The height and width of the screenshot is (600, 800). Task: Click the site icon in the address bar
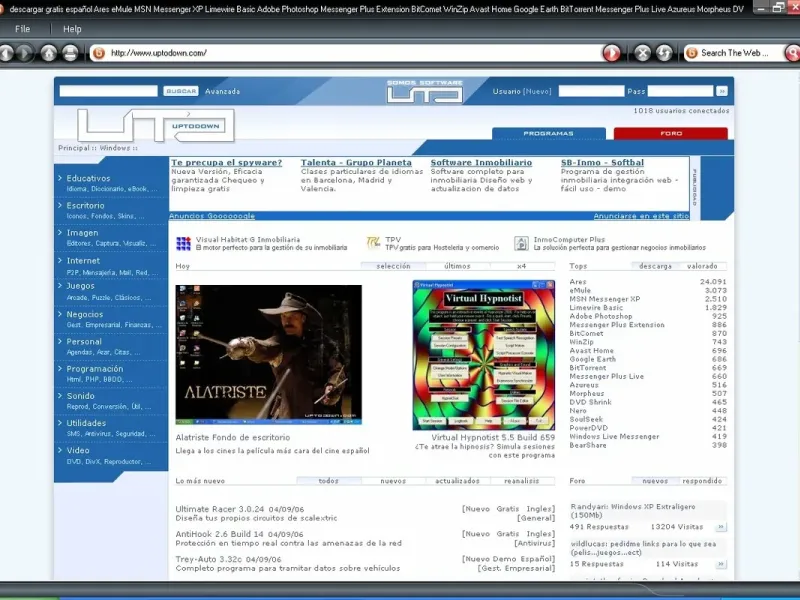coord(99,53)
